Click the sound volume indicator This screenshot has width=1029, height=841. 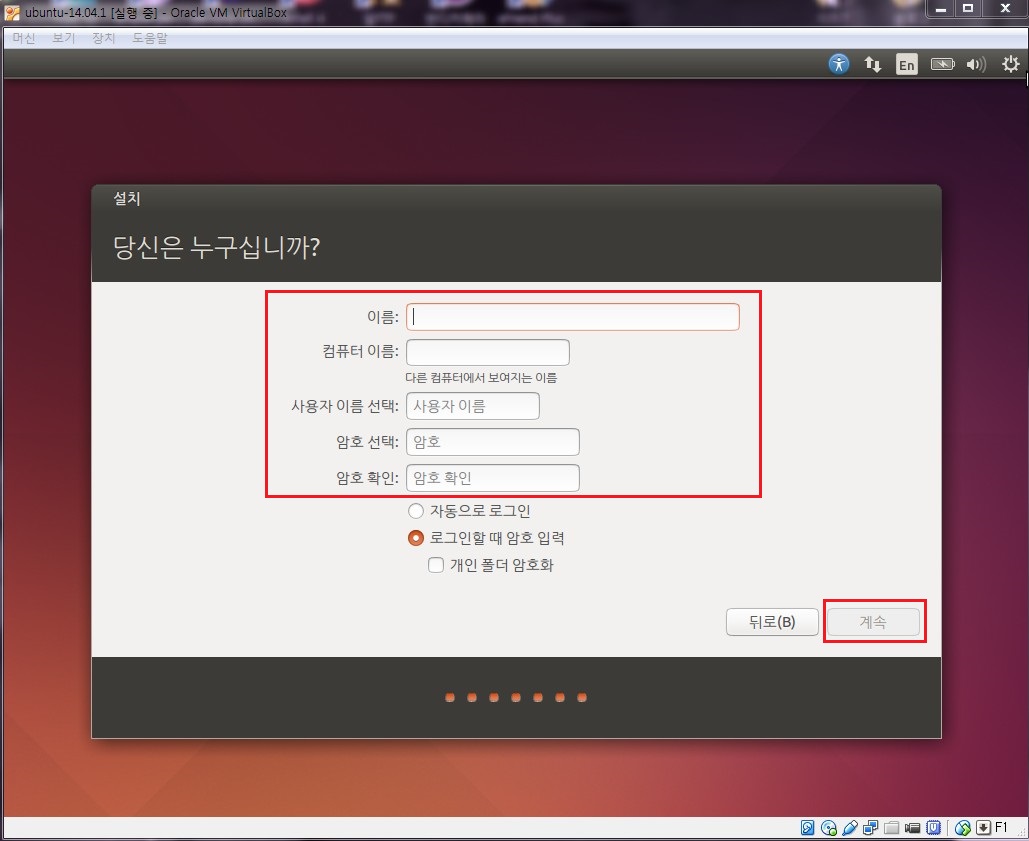click(x=975, y=64)
